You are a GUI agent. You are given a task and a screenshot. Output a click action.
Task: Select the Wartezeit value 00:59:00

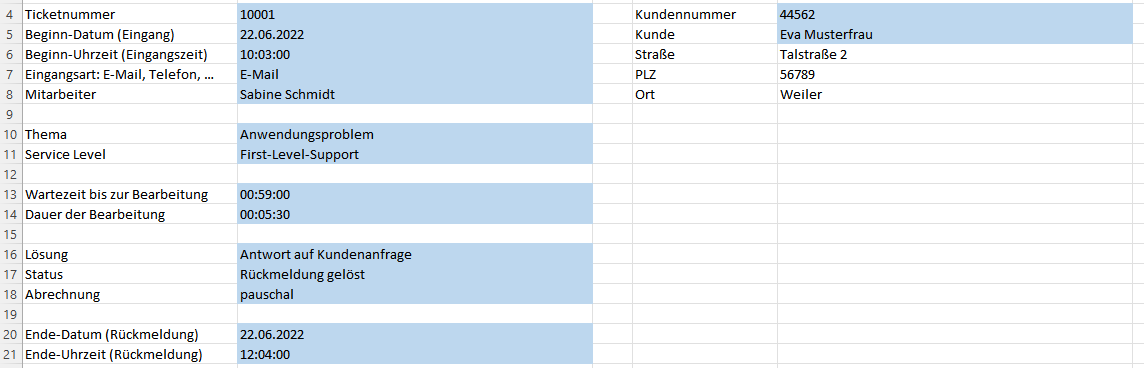tap(415, 194)
